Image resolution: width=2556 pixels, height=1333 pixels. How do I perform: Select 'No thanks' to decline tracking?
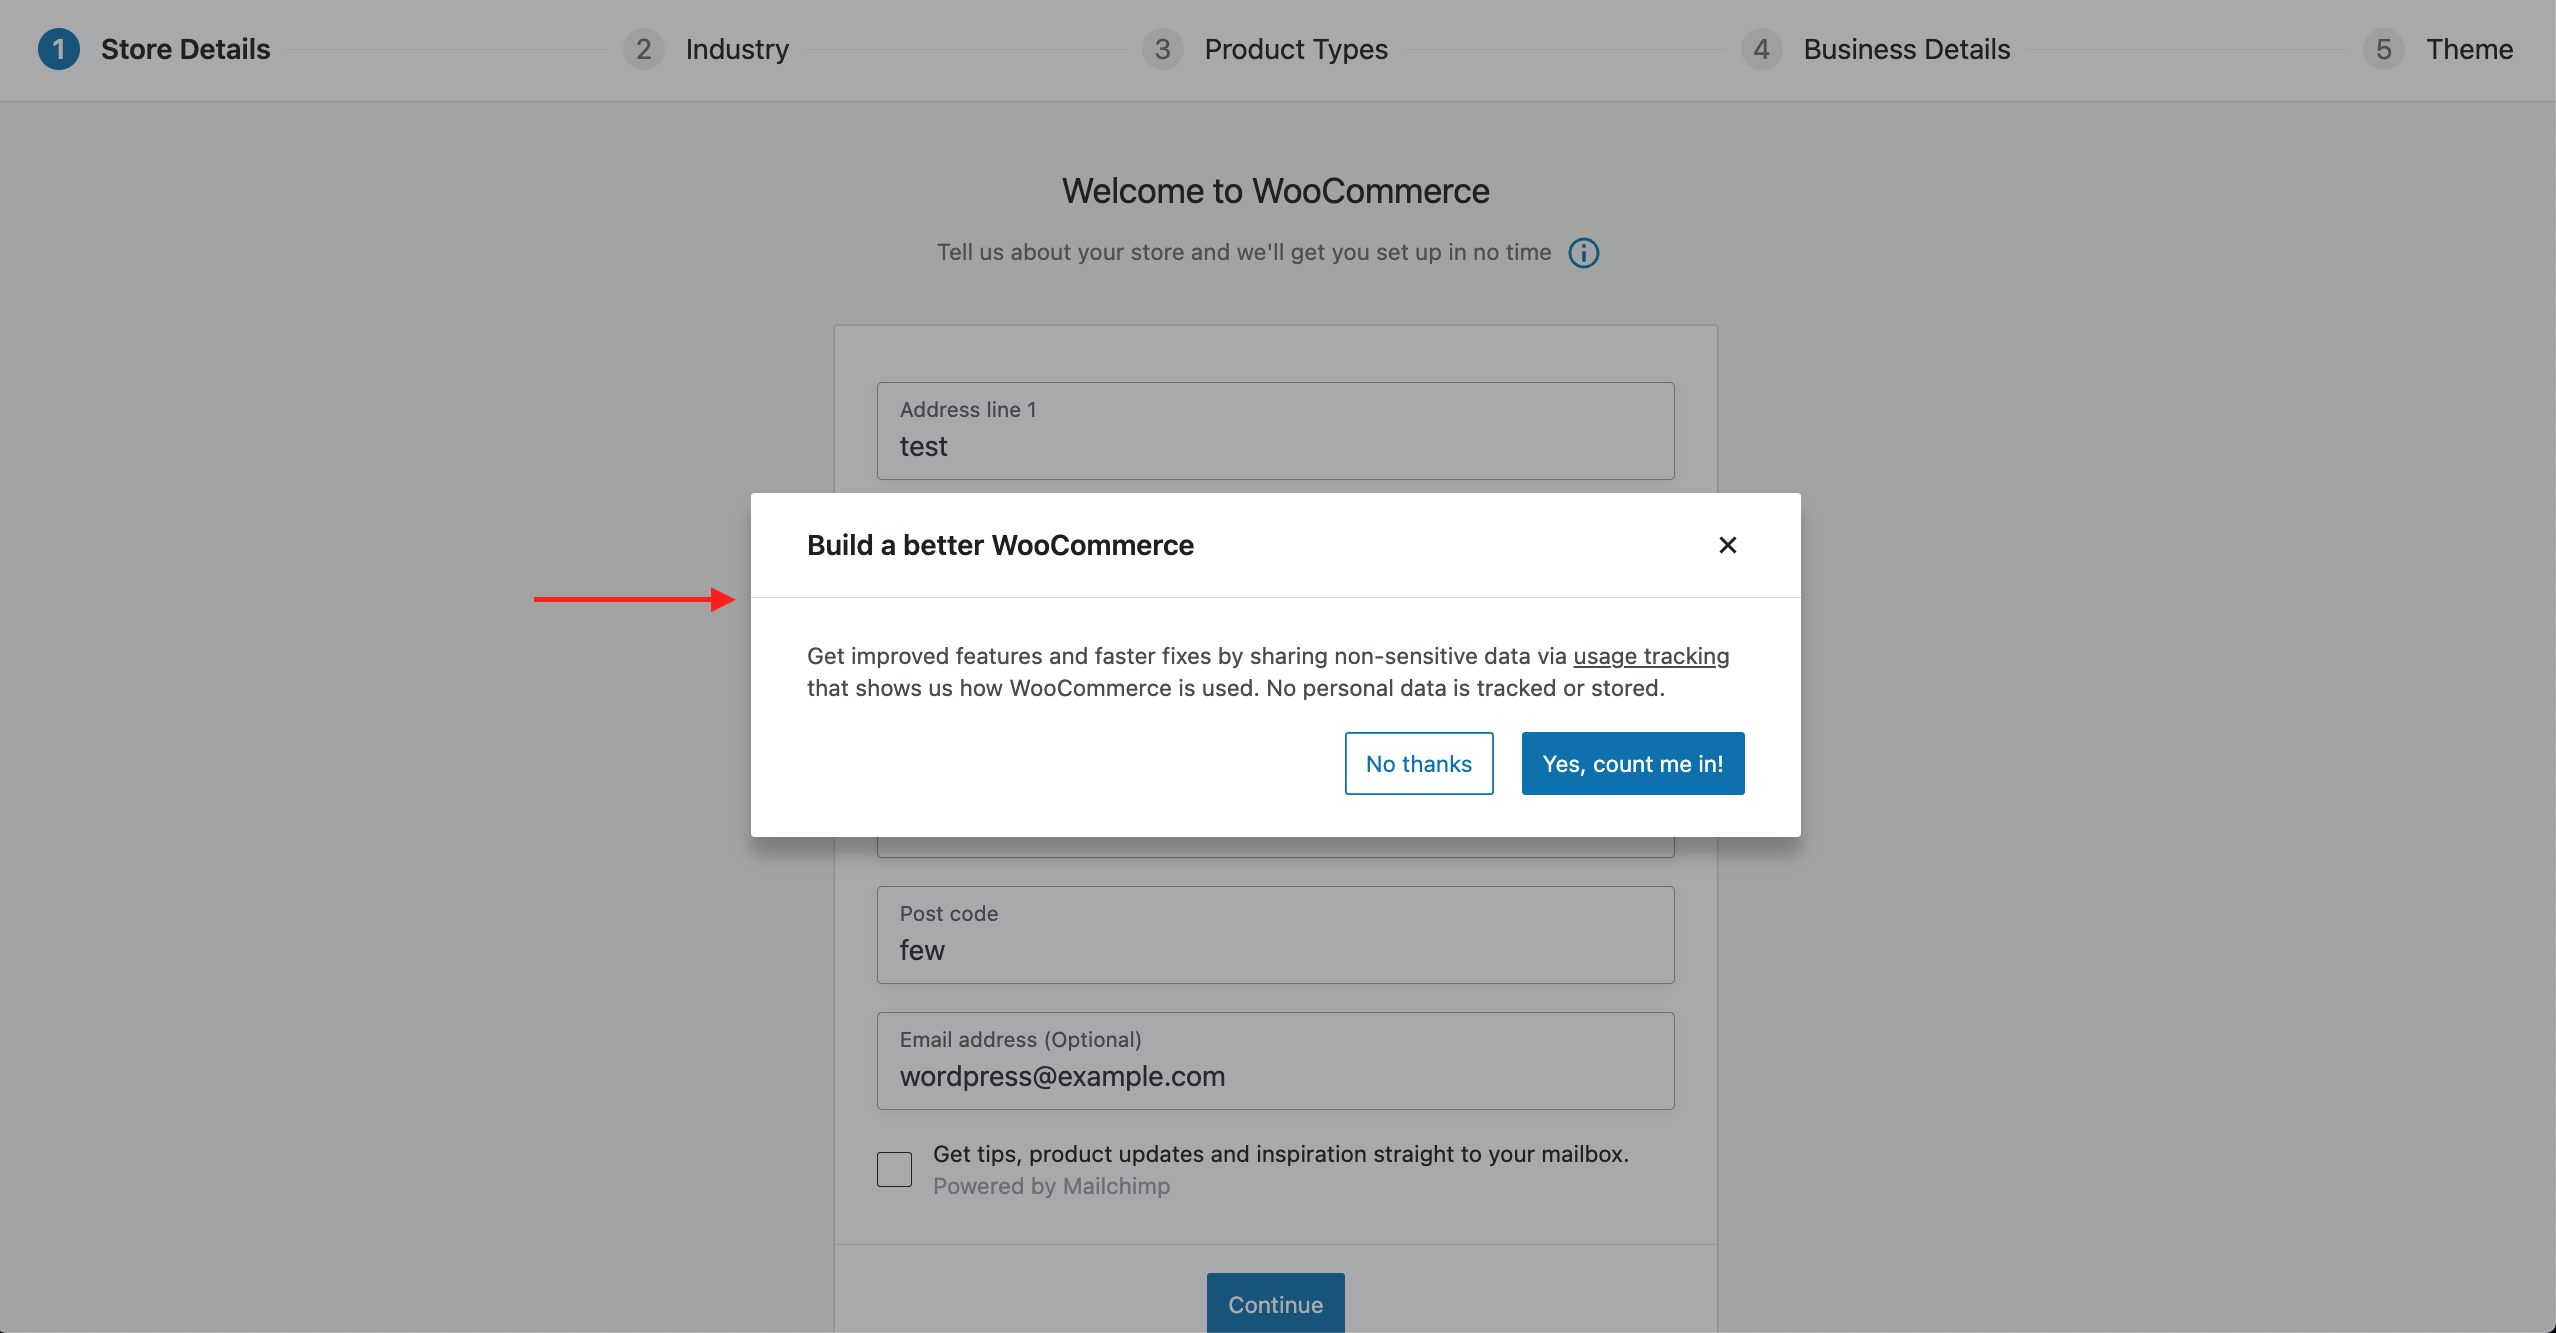(1418, 762)
